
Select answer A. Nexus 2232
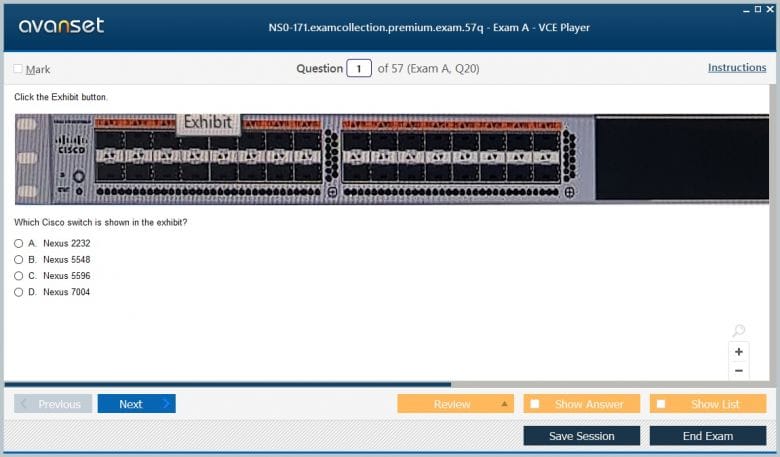click(x=19, y=243)
